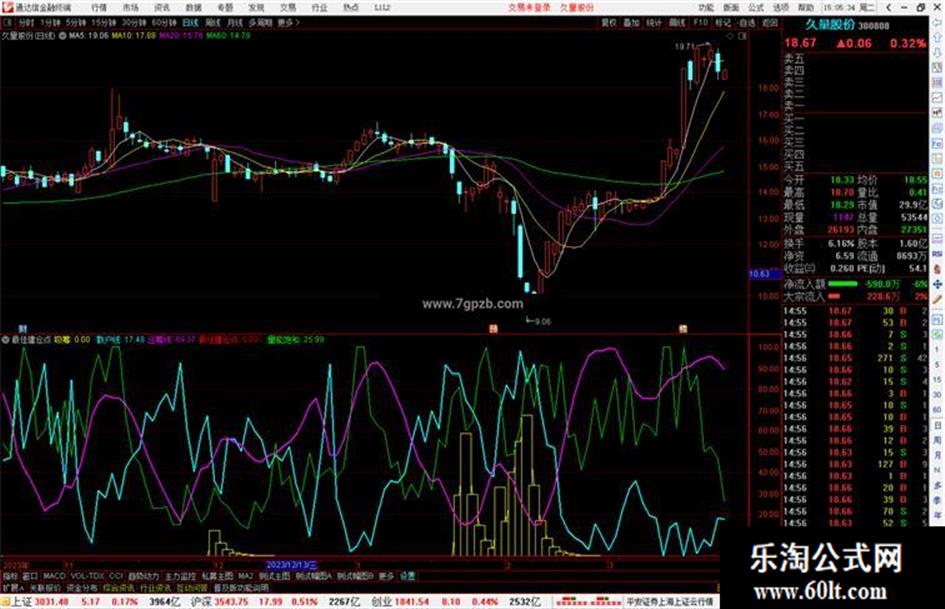Screen dimensions: 945x609
Task: Open the 交易 menu
Action: [x=288, y=8]
